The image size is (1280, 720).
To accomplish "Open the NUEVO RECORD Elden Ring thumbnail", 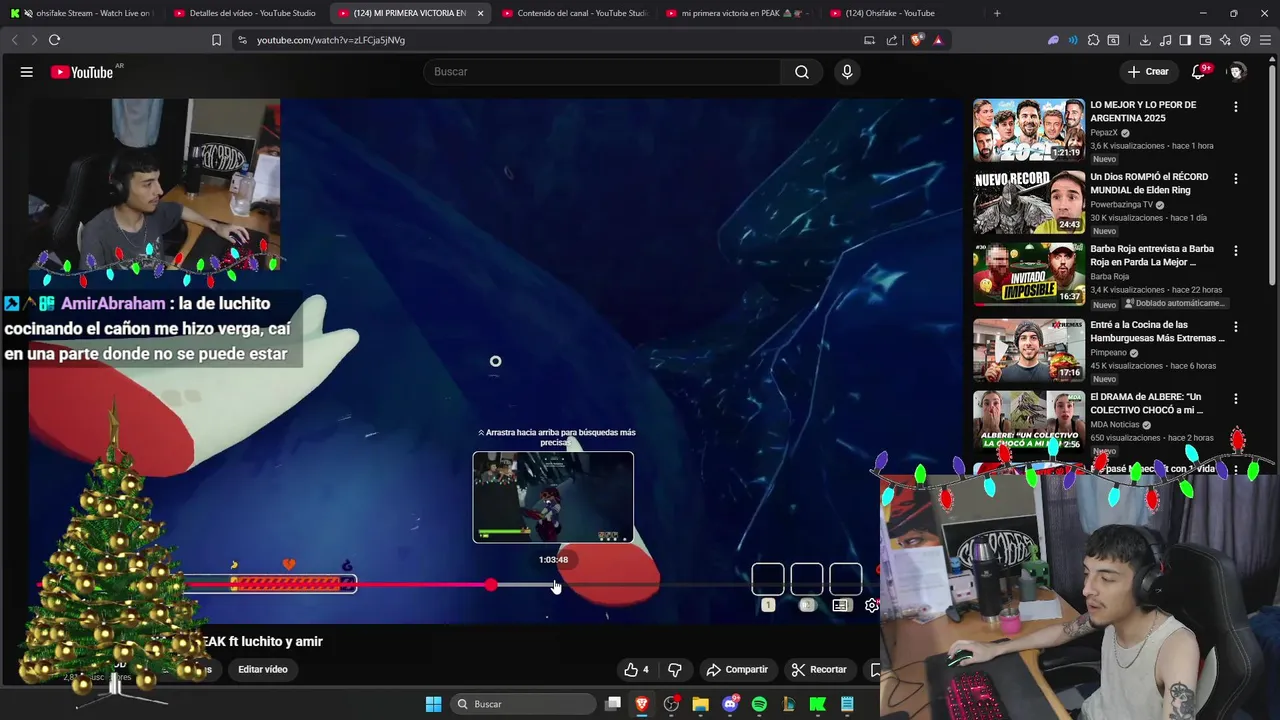I will [1029, 202].
